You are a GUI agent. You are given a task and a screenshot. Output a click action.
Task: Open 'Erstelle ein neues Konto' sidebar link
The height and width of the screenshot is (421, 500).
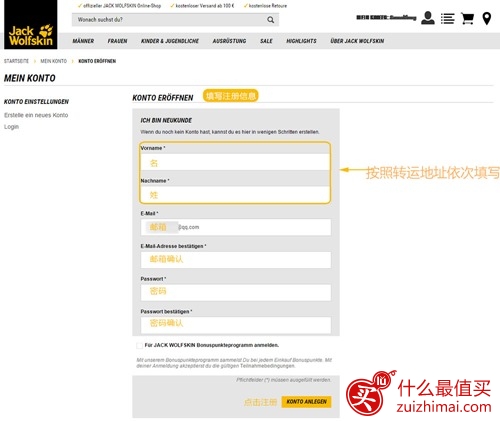click(36, 115)
